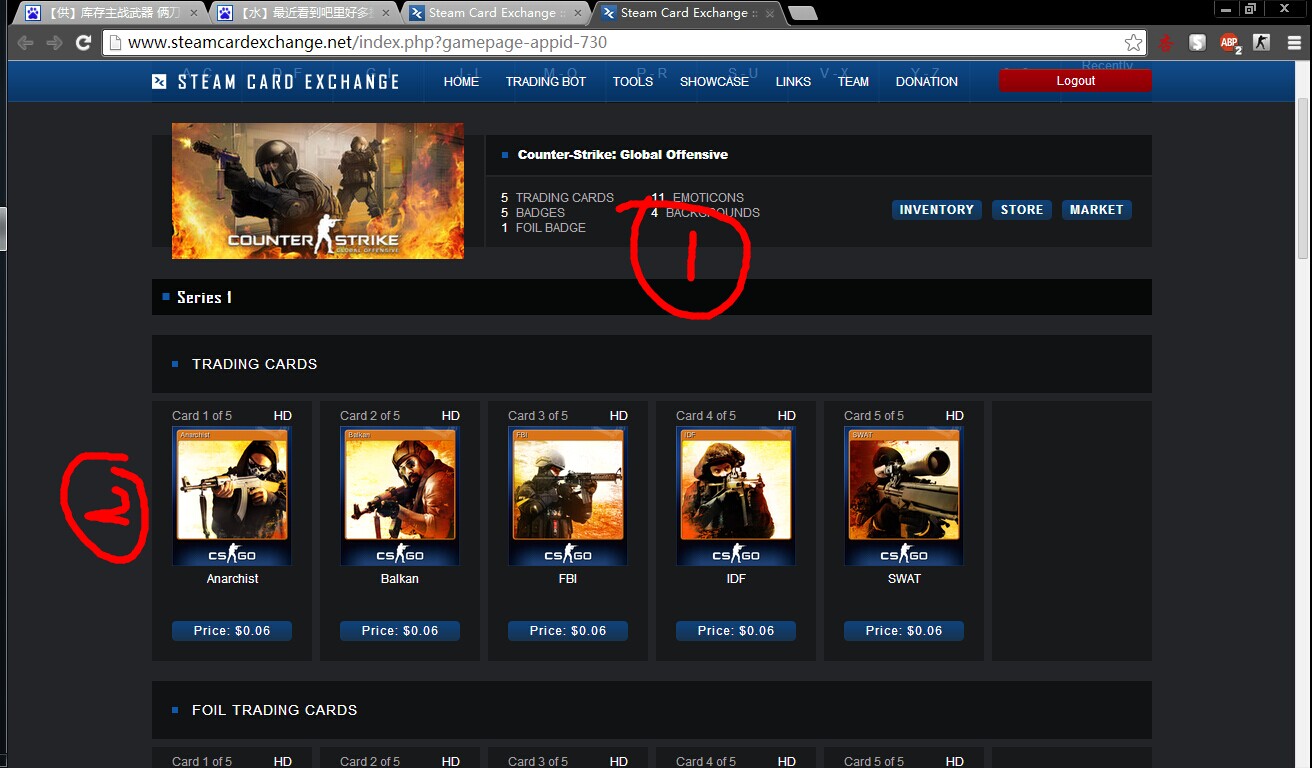Click the Counter-Strike banner image
This screenshot has width=1312, height=768.
pos(318,191)
